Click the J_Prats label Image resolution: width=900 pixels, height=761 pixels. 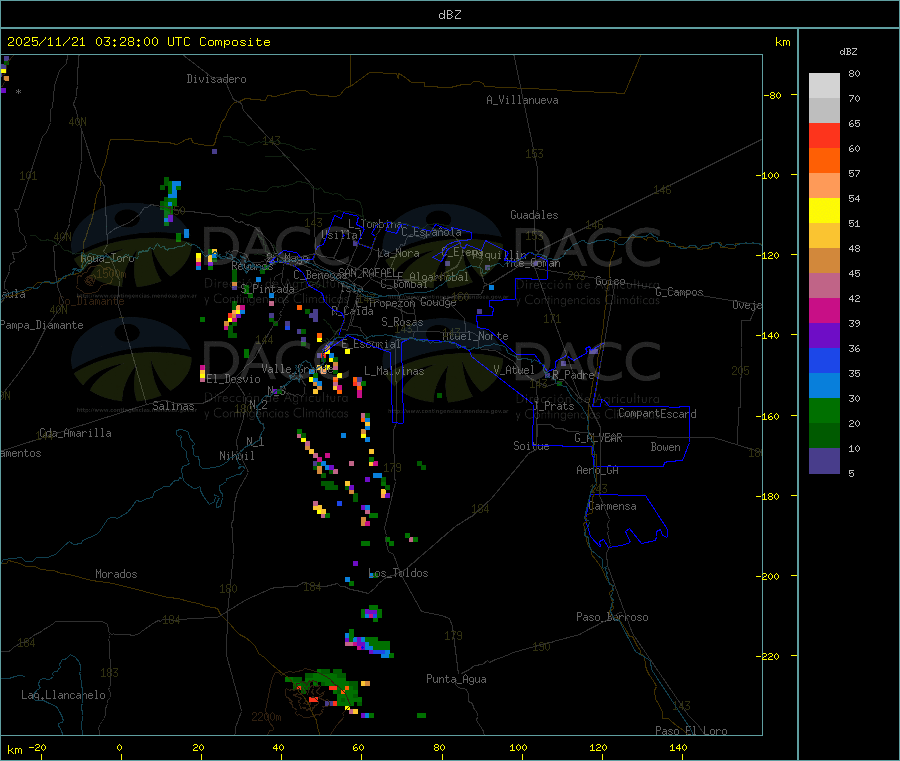pos(553,406)
